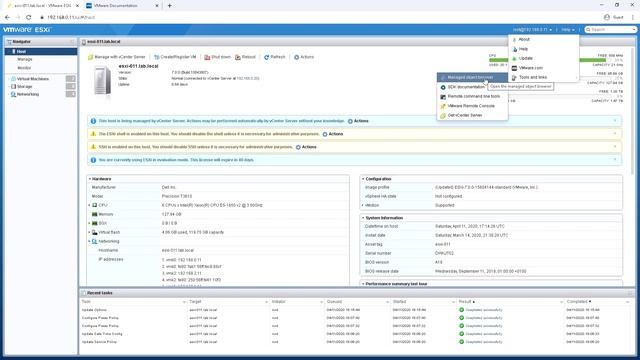Click the CPU hardware row icon

(x=95, y=205)
